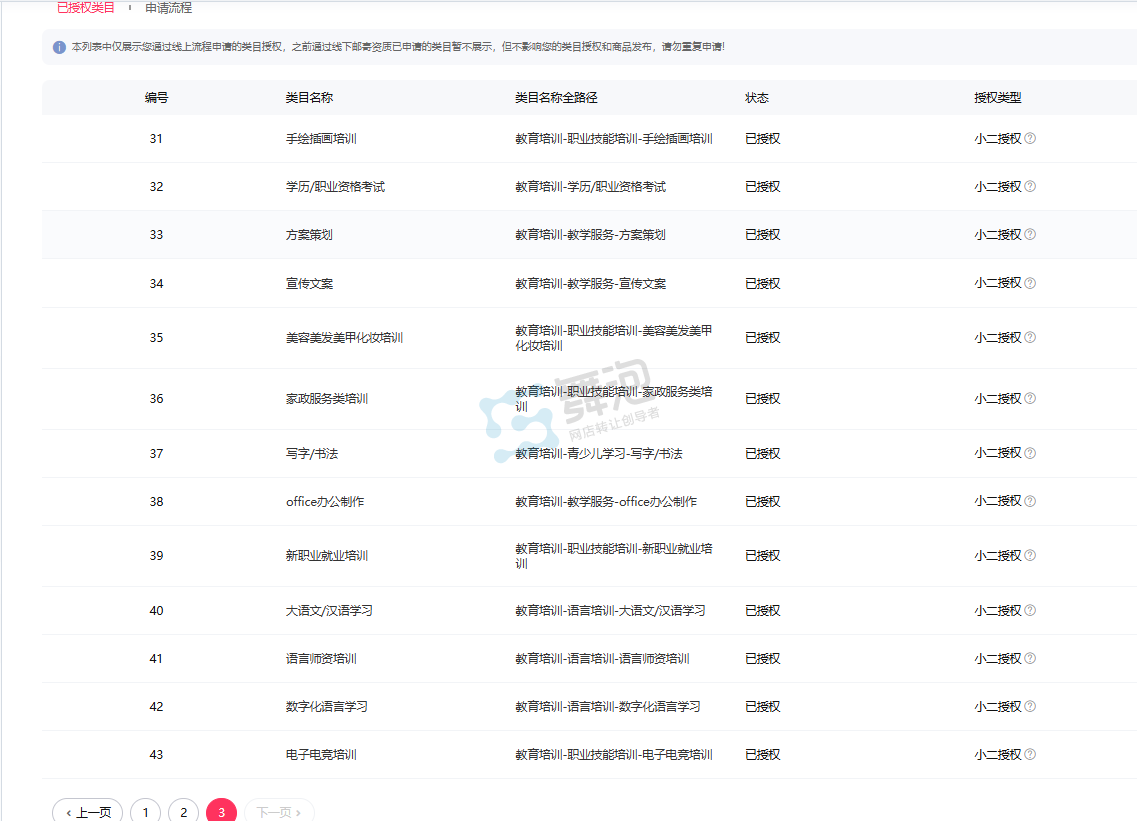Go to page 2
The image size is (1137, 821).
183,812
